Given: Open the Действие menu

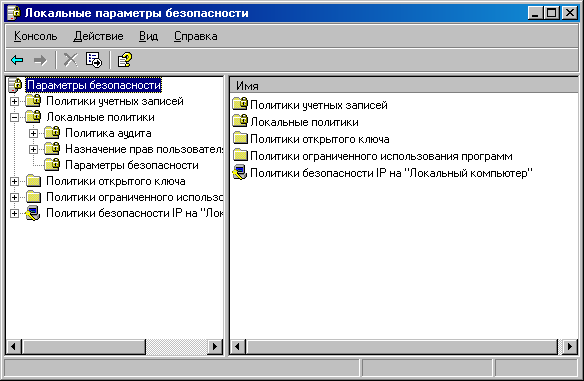Looking at the screenshot, I should 98,36.
